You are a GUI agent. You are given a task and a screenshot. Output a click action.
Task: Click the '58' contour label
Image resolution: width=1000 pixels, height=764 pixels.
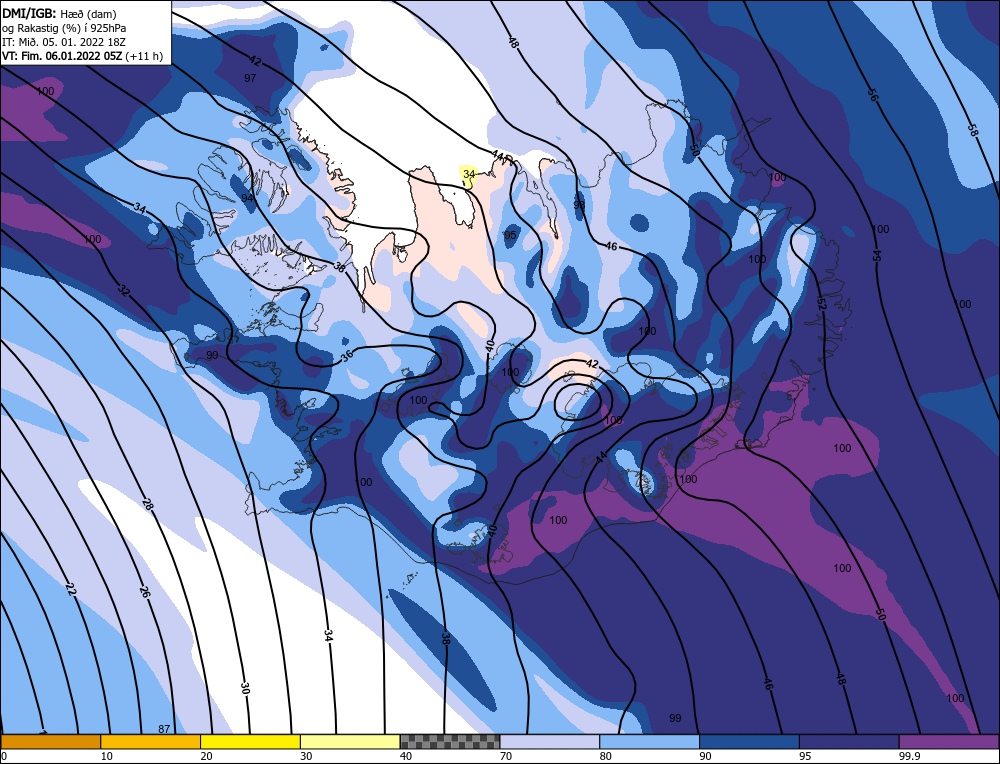(973, 130)
